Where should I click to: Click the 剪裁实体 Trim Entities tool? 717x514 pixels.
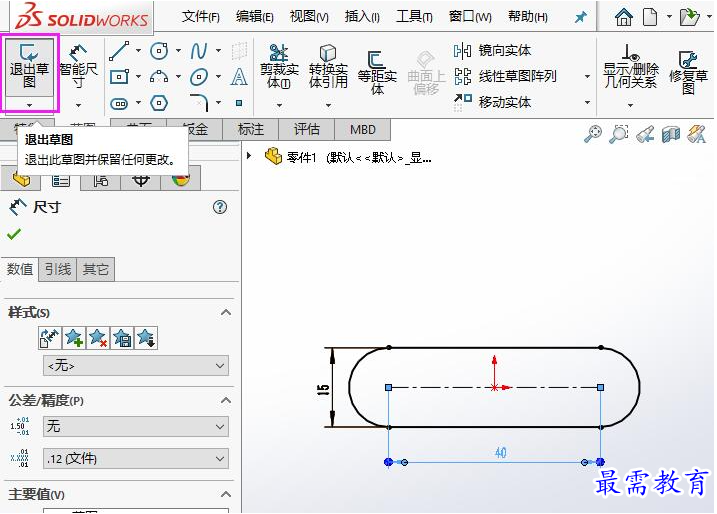[x=279, y=67]
